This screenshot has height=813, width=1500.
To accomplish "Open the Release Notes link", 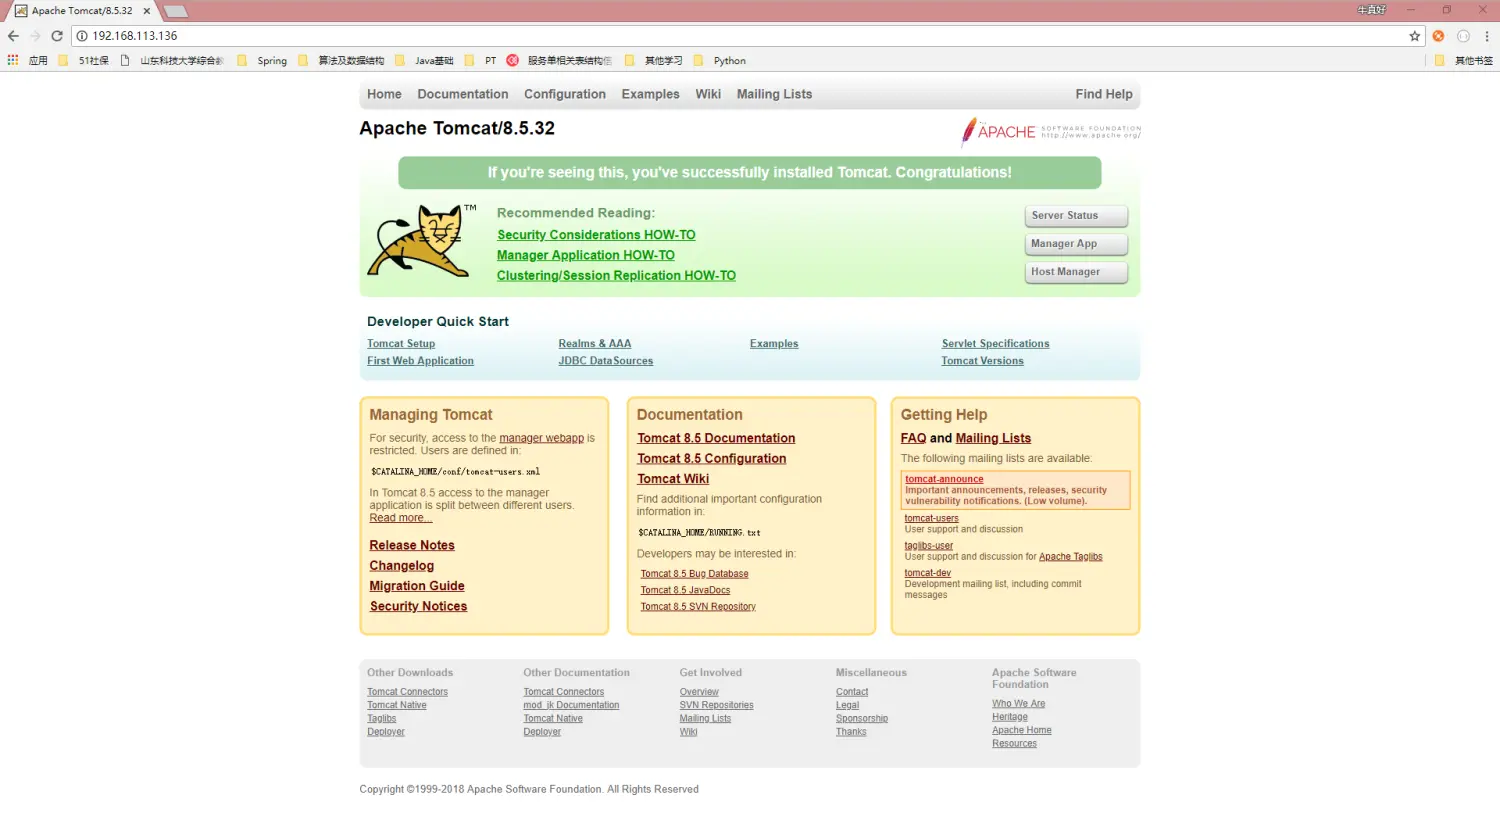I will coord(412,546).
